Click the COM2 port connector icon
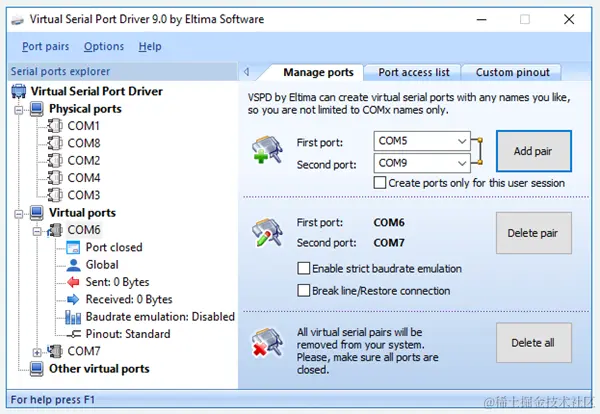Image resolution: width=600 pixels, height=414 pixels. (x=55, y=160)
